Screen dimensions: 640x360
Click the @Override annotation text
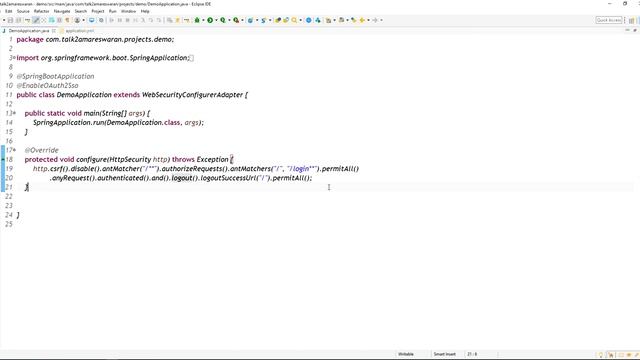click(x=41, y=150)
